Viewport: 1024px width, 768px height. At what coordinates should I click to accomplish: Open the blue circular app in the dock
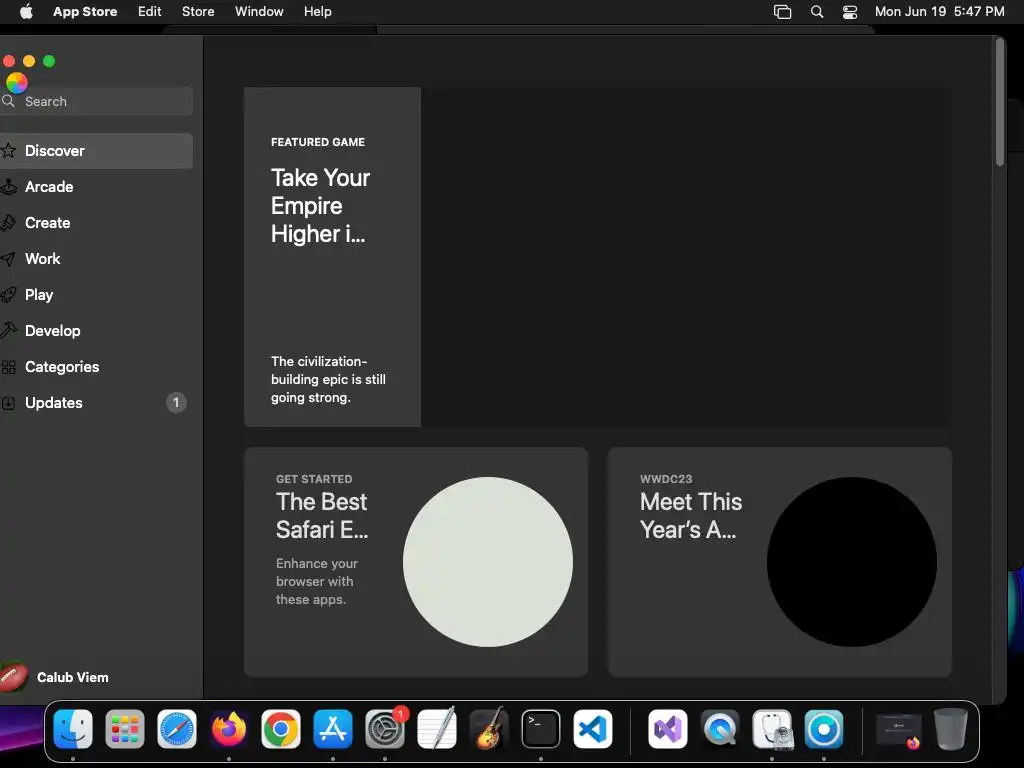pyautogui.click(x=824, y=729)
